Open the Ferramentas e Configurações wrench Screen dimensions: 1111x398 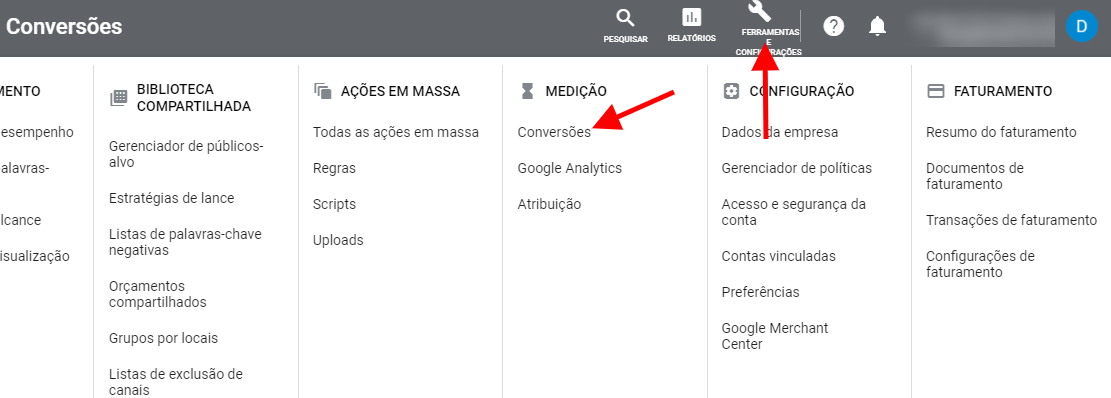(x=760, y=11)
